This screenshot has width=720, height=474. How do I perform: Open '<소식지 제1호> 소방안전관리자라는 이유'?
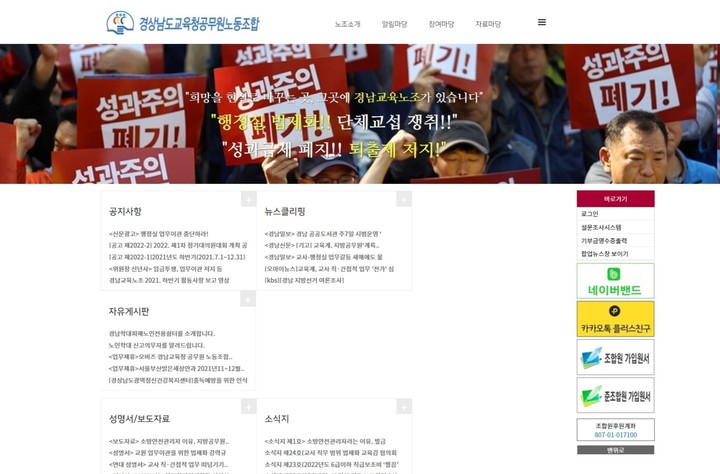(325, 441)
